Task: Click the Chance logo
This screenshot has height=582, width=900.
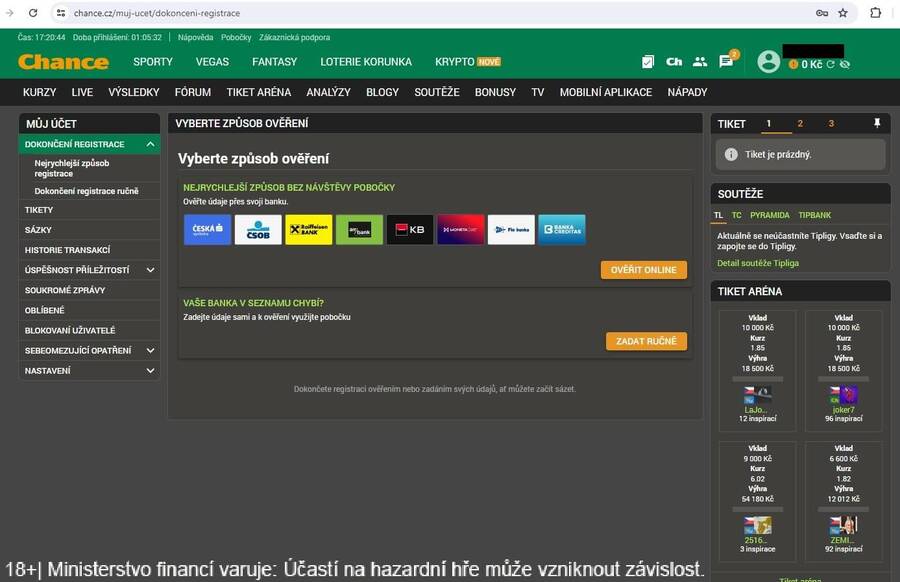Action: pyautogui.click(x=63, y=62)
